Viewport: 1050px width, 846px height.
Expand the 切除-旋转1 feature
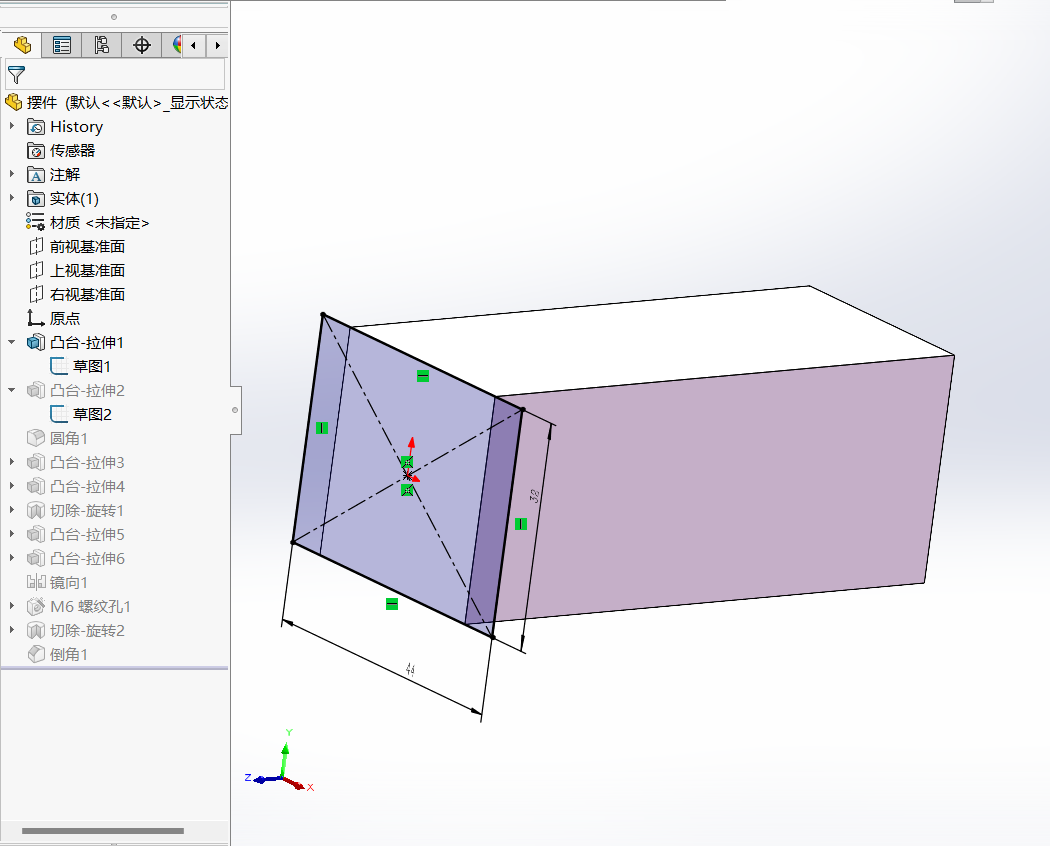(11, 510)
